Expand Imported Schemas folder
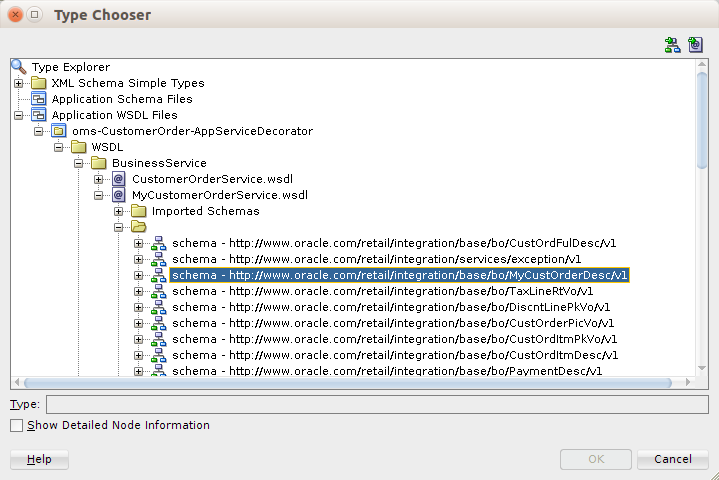The image size is (719, 480). [119, 212]
